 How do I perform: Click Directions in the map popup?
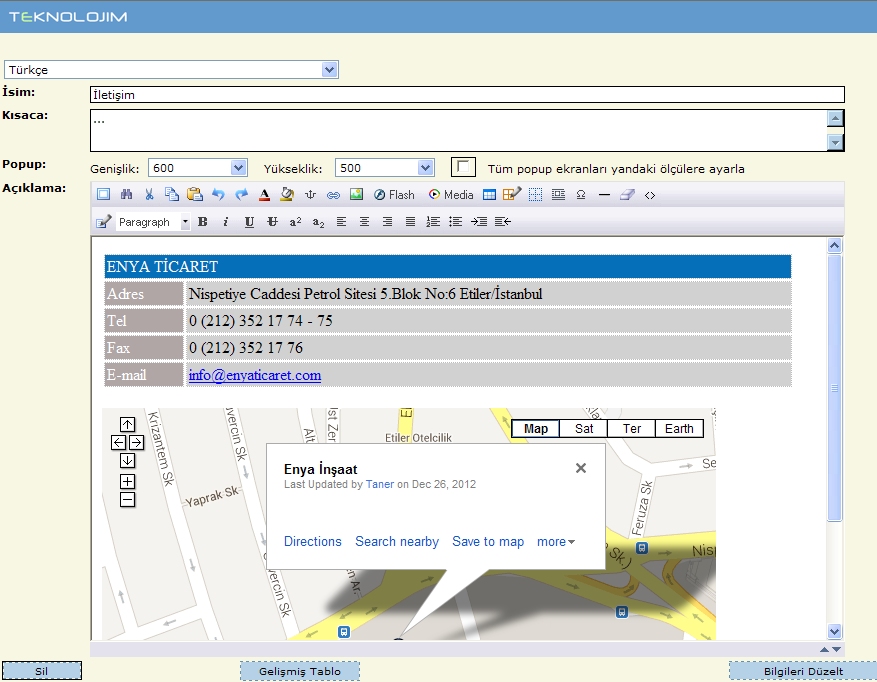(313, 542)
